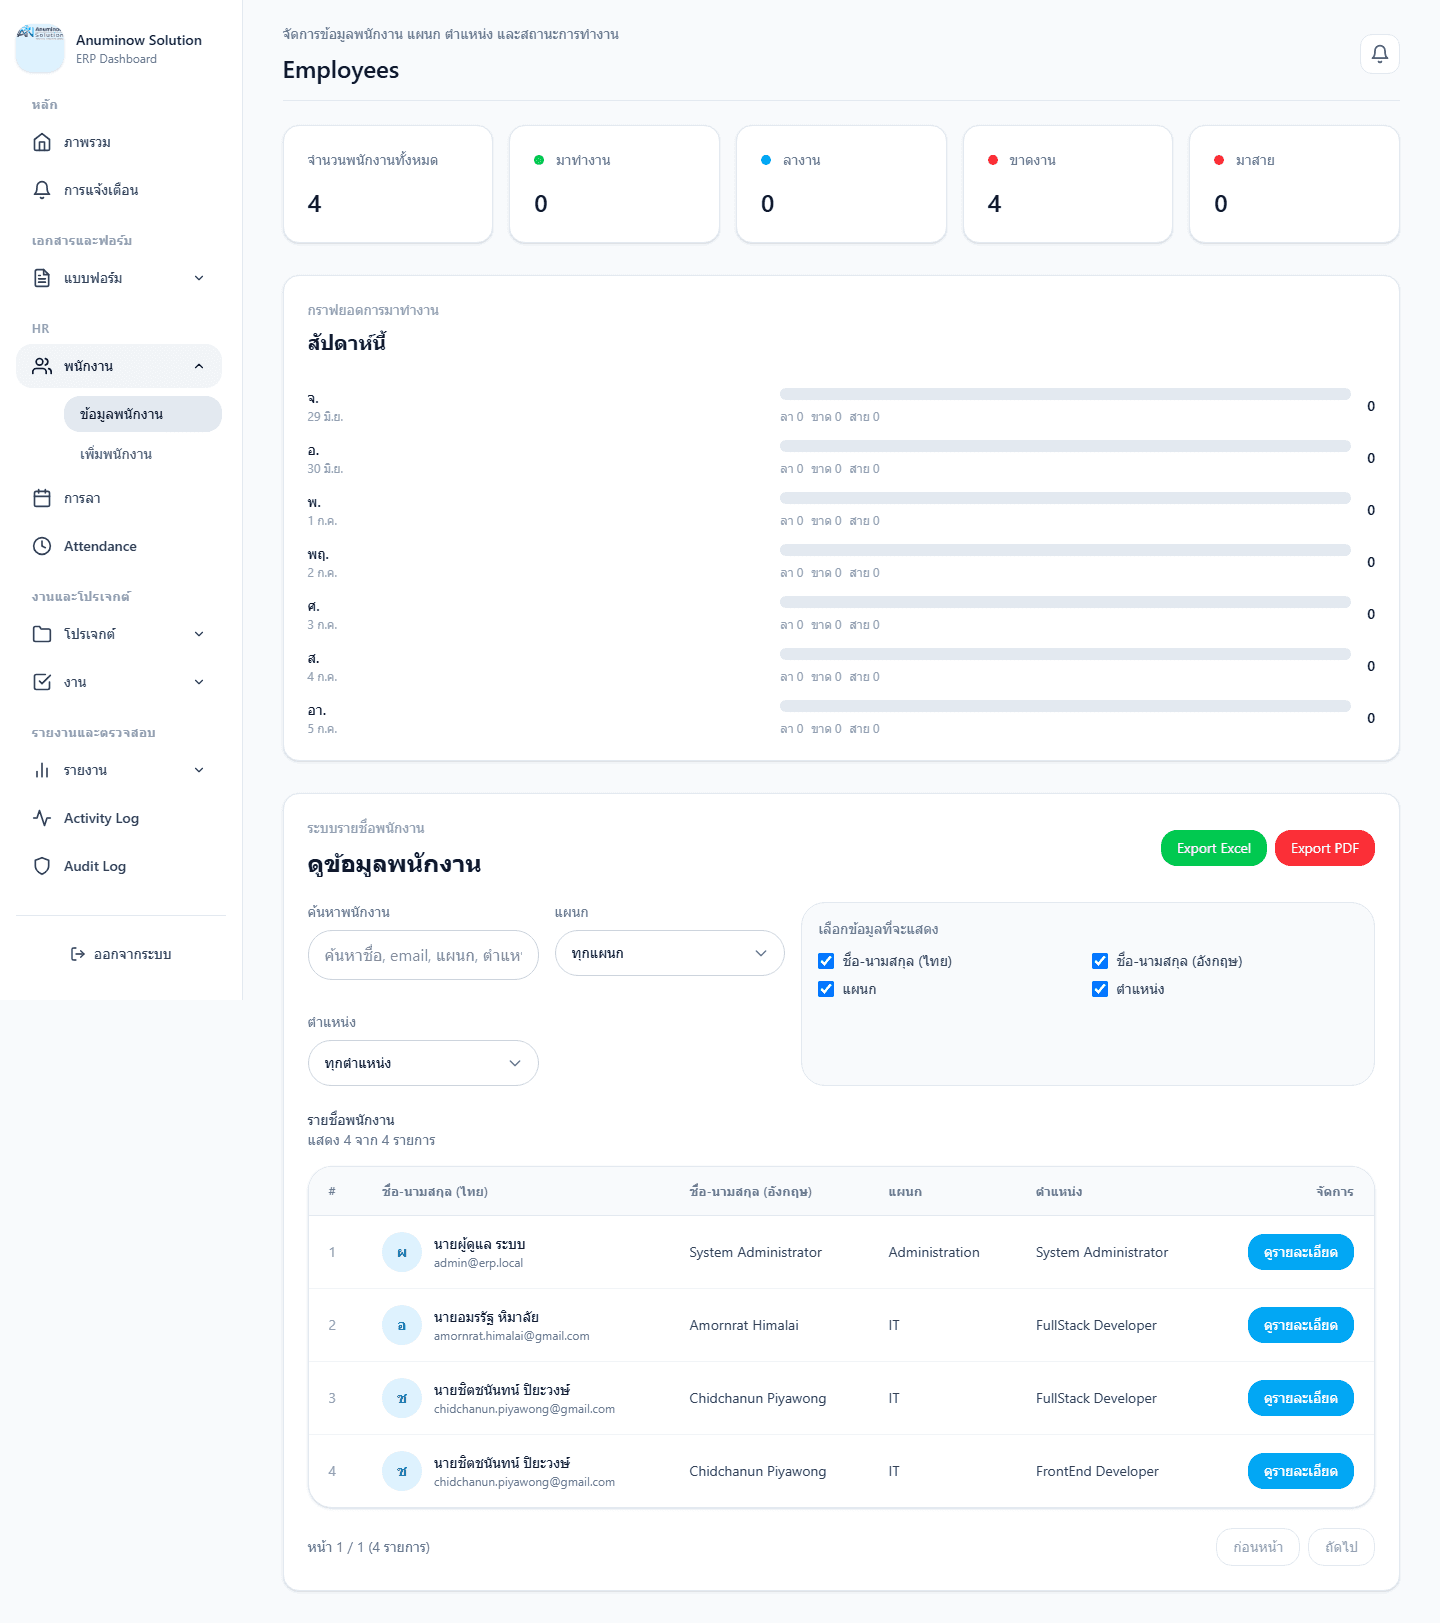
Task: Click the Monday 29 มิ.ย. attendance bar
Action: [1065, 394]
